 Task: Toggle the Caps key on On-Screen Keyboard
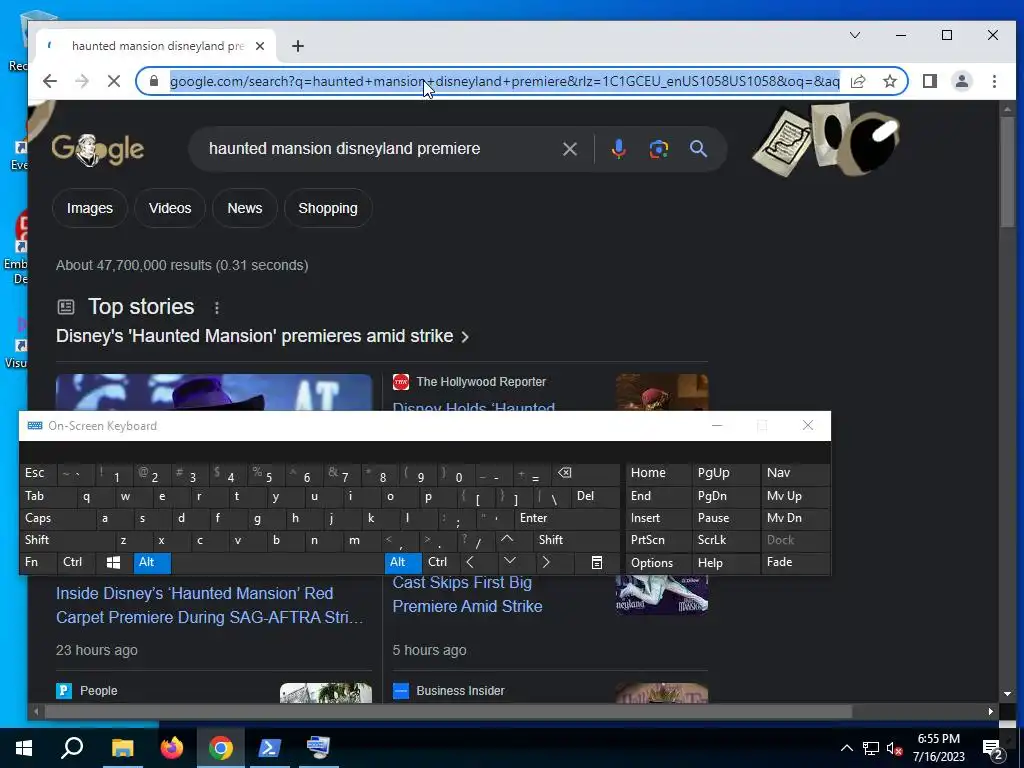57,519
